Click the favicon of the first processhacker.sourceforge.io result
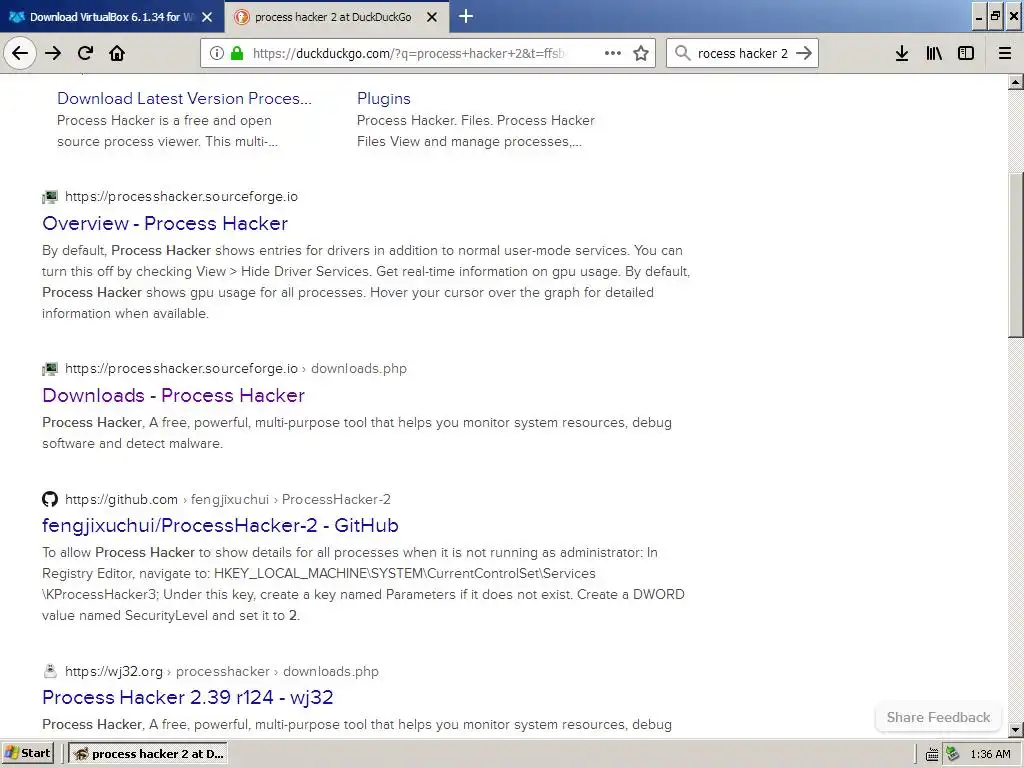 (x=50, y=197)
